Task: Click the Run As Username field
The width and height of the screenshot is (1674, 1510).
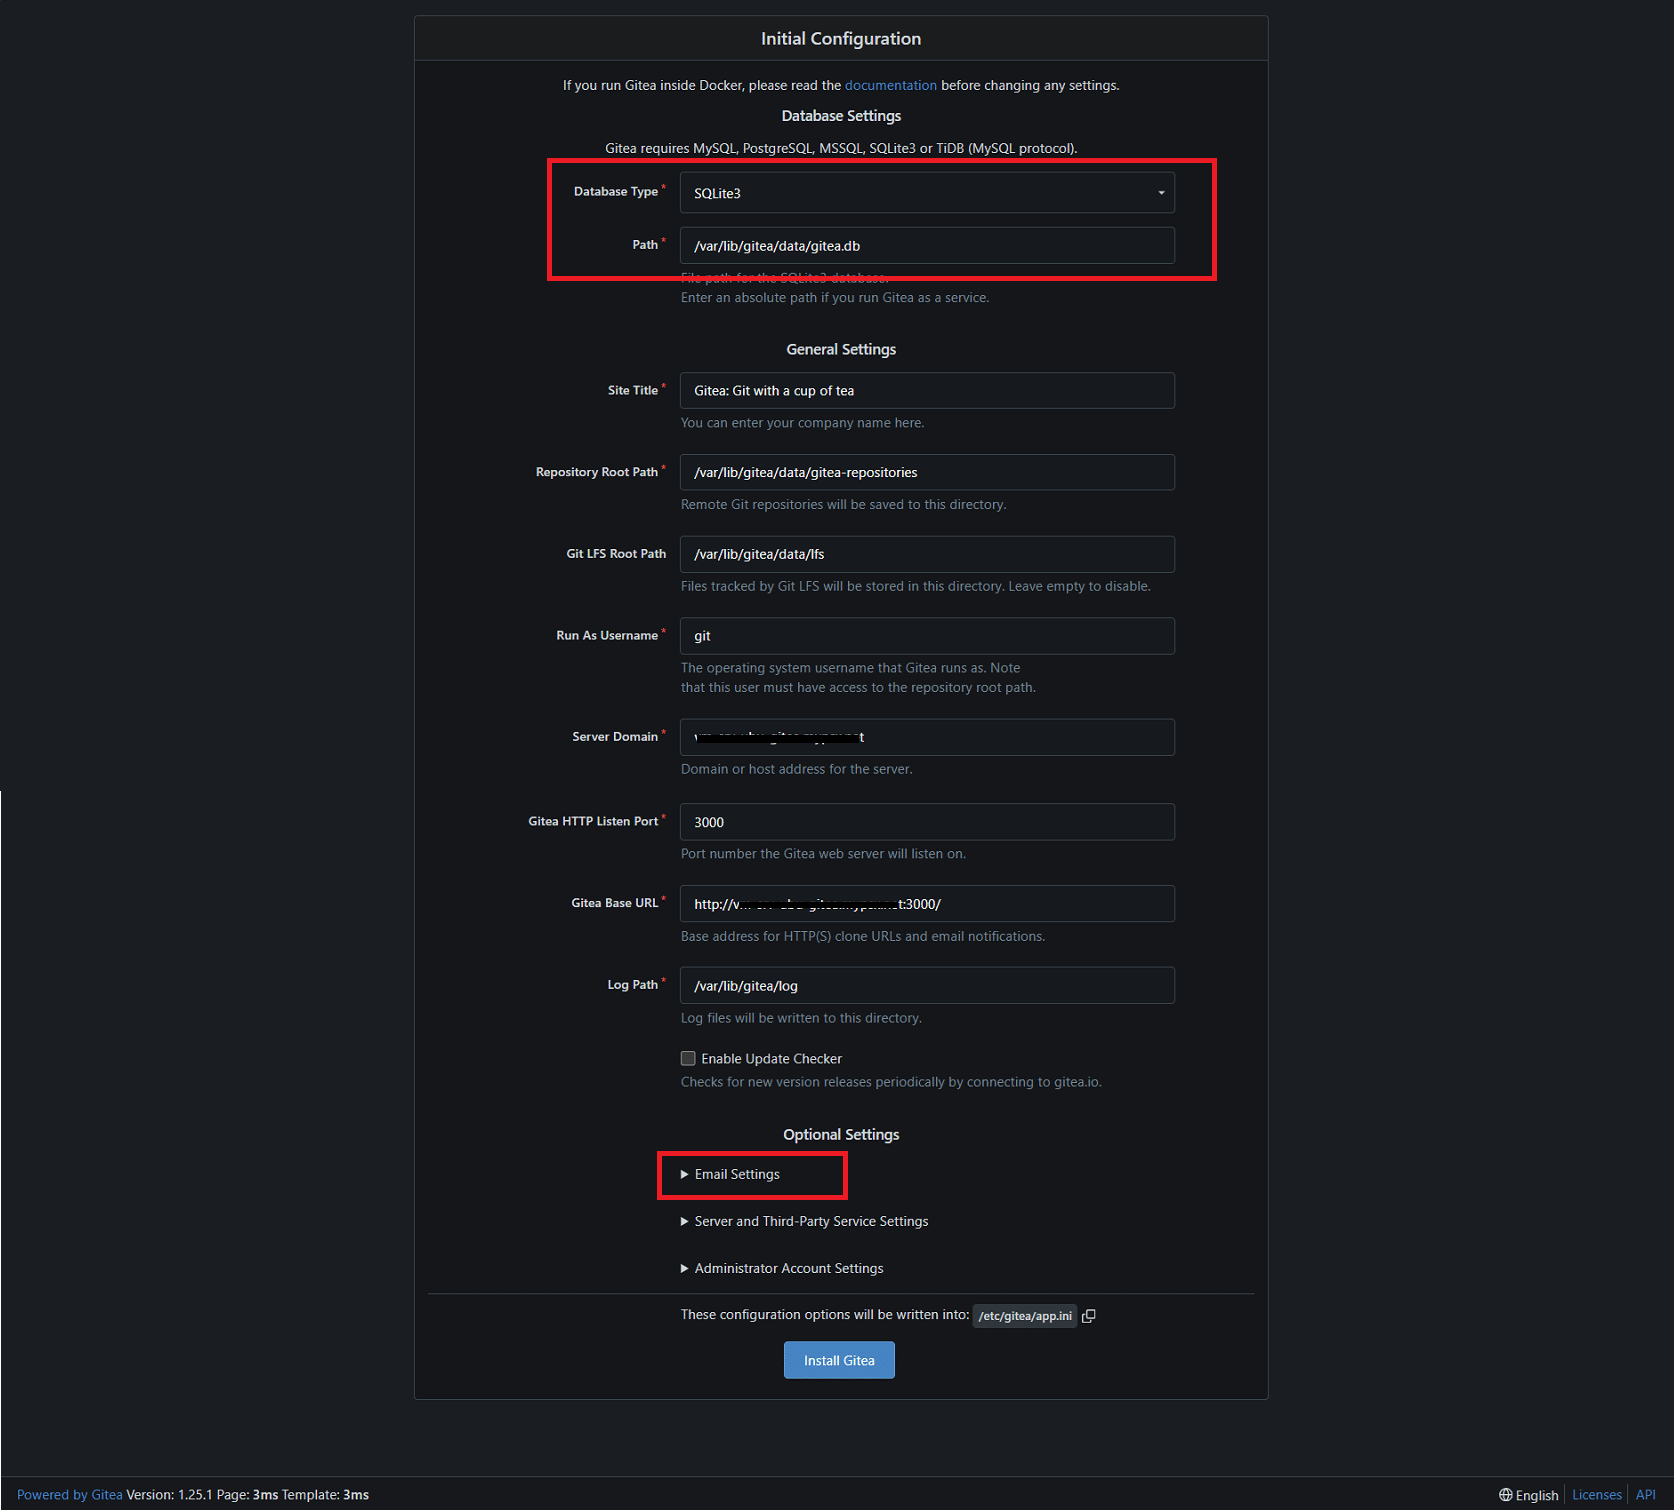Action: (x=926, y=636)
